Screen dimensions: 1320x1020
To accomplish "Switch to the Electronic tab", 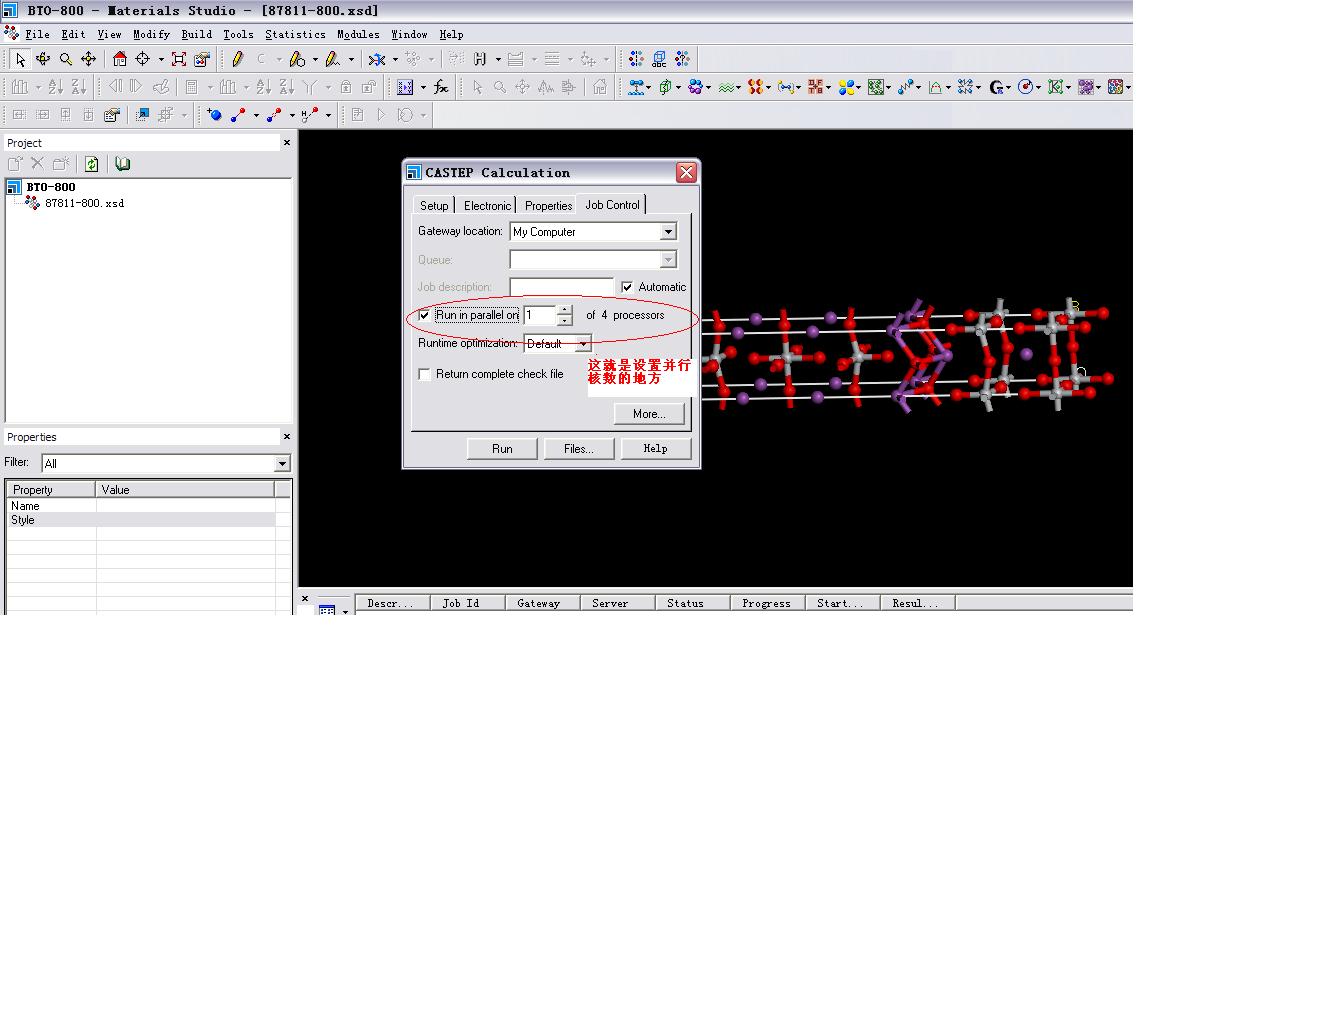I will pyautogui.click(x=487, y=205).
